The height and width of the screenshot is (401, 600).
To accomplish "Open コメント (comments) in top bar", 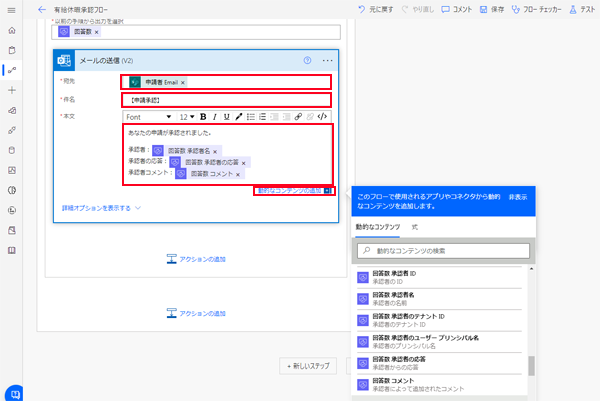I will click(x=457, y=10).
